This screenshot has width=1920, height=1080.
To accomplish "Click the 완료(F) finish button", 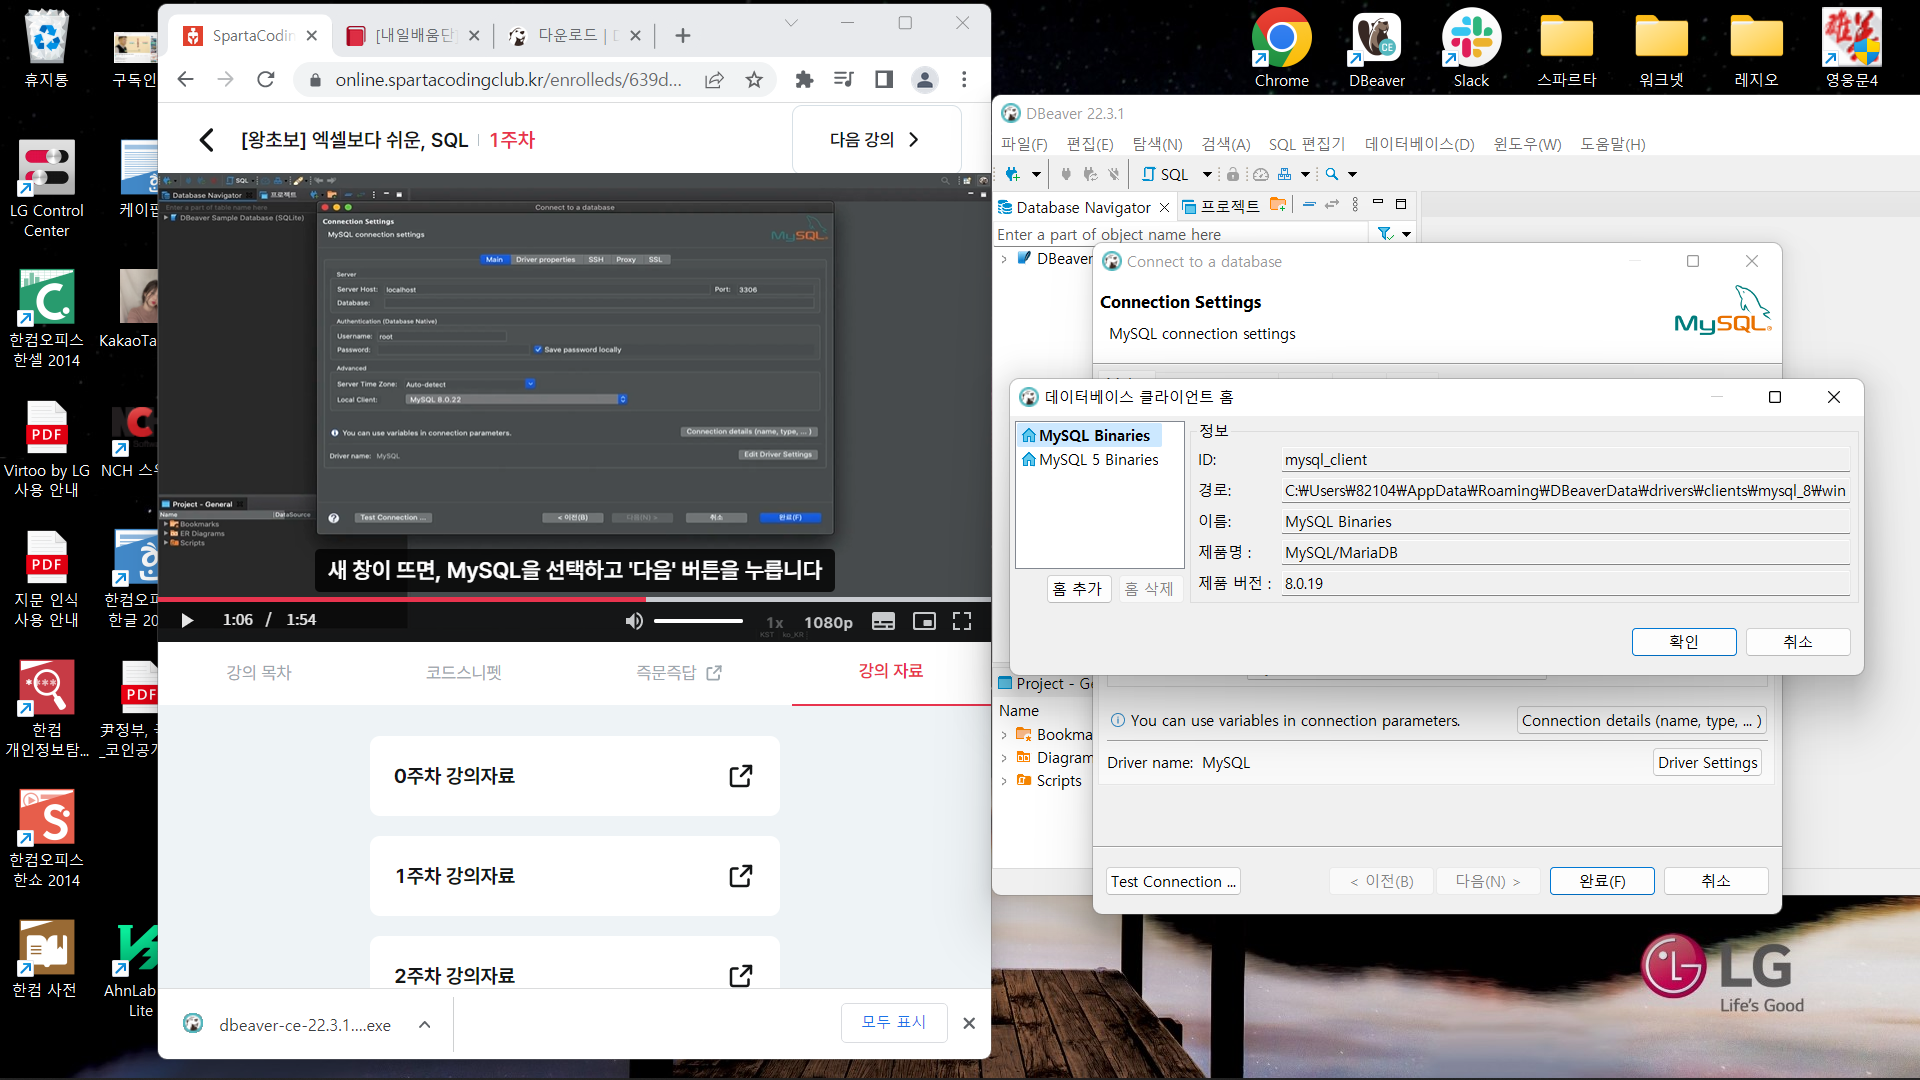I will coord(1602,881).
